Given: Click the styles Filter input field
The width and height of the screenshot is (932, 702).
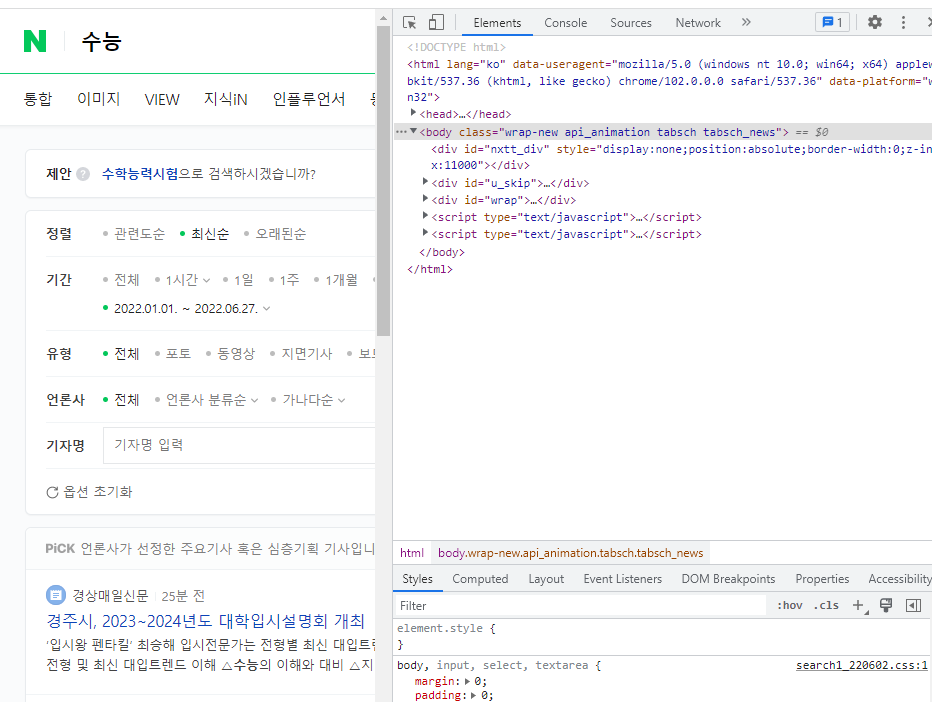Looking at the screenshot, I should click(581, 605).
